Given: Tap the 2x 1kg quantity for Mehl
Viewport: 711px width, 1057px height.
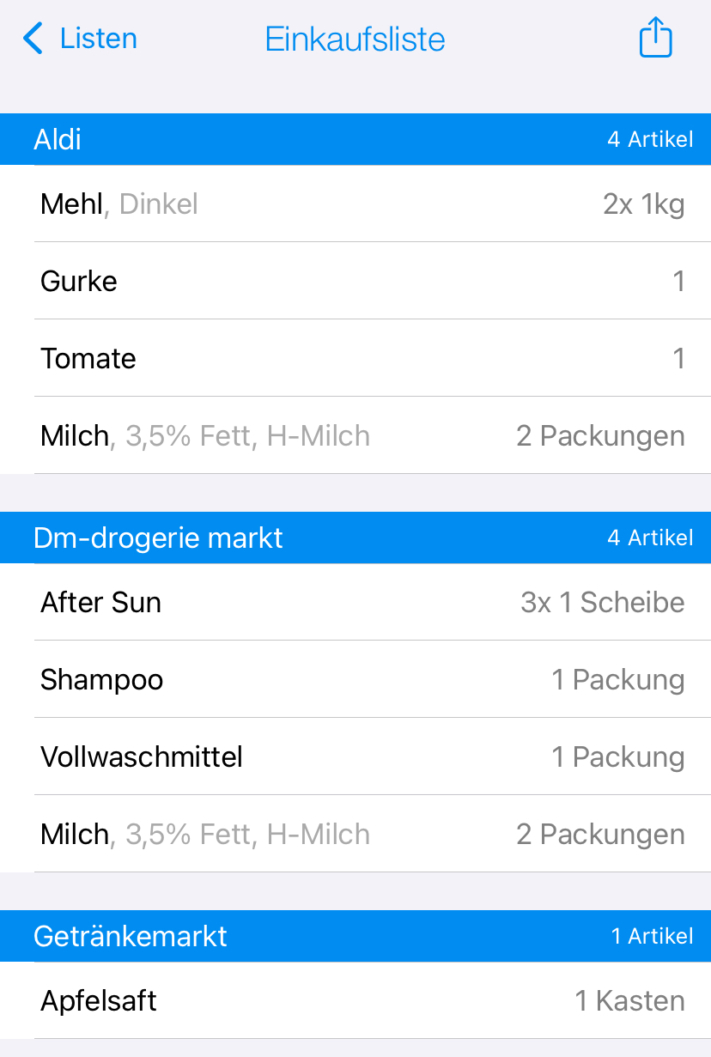Looking at the screenshot, I should [x=644, y=204].
